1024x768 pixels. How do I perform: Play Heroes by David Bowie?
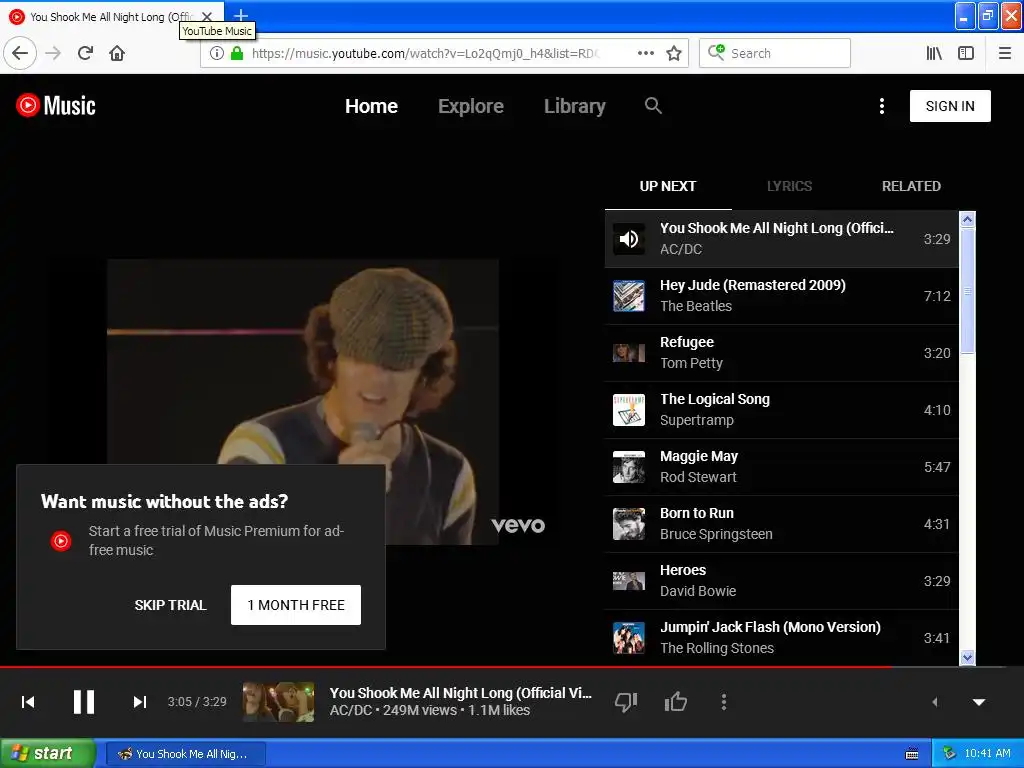(x=782, y=581)
